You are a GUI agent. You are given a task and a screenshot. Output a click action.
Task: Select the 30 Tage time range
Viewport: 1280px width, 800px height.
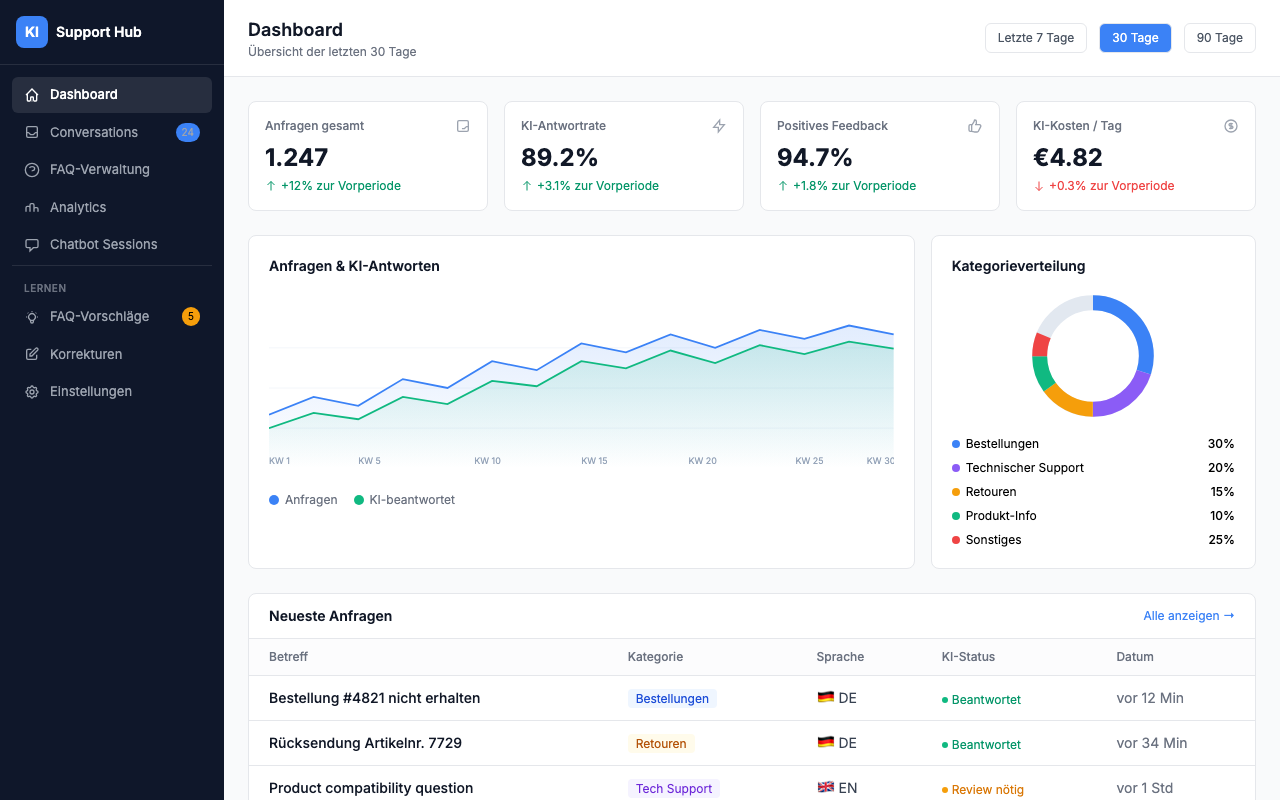point(1135,38)
